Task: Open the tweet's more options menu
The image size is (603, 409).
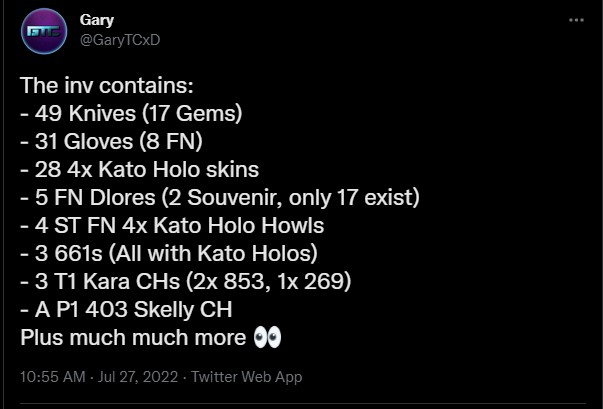Action: coord(575,20)
